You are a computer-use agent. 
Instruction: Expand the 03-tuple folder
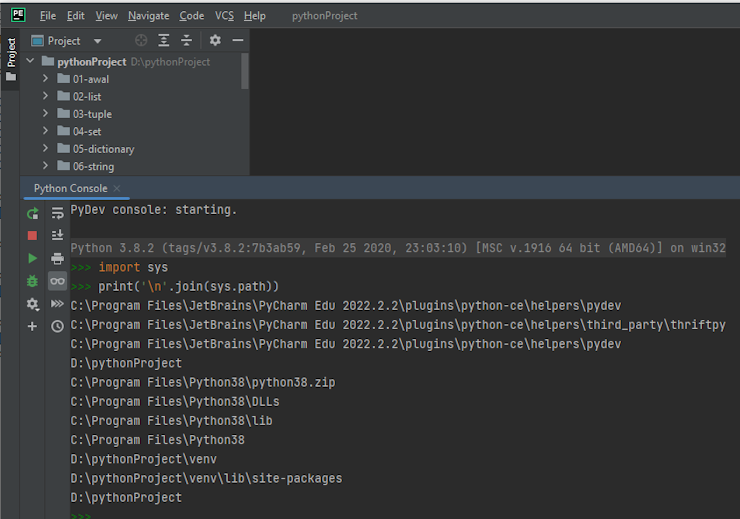coord(45,113)
